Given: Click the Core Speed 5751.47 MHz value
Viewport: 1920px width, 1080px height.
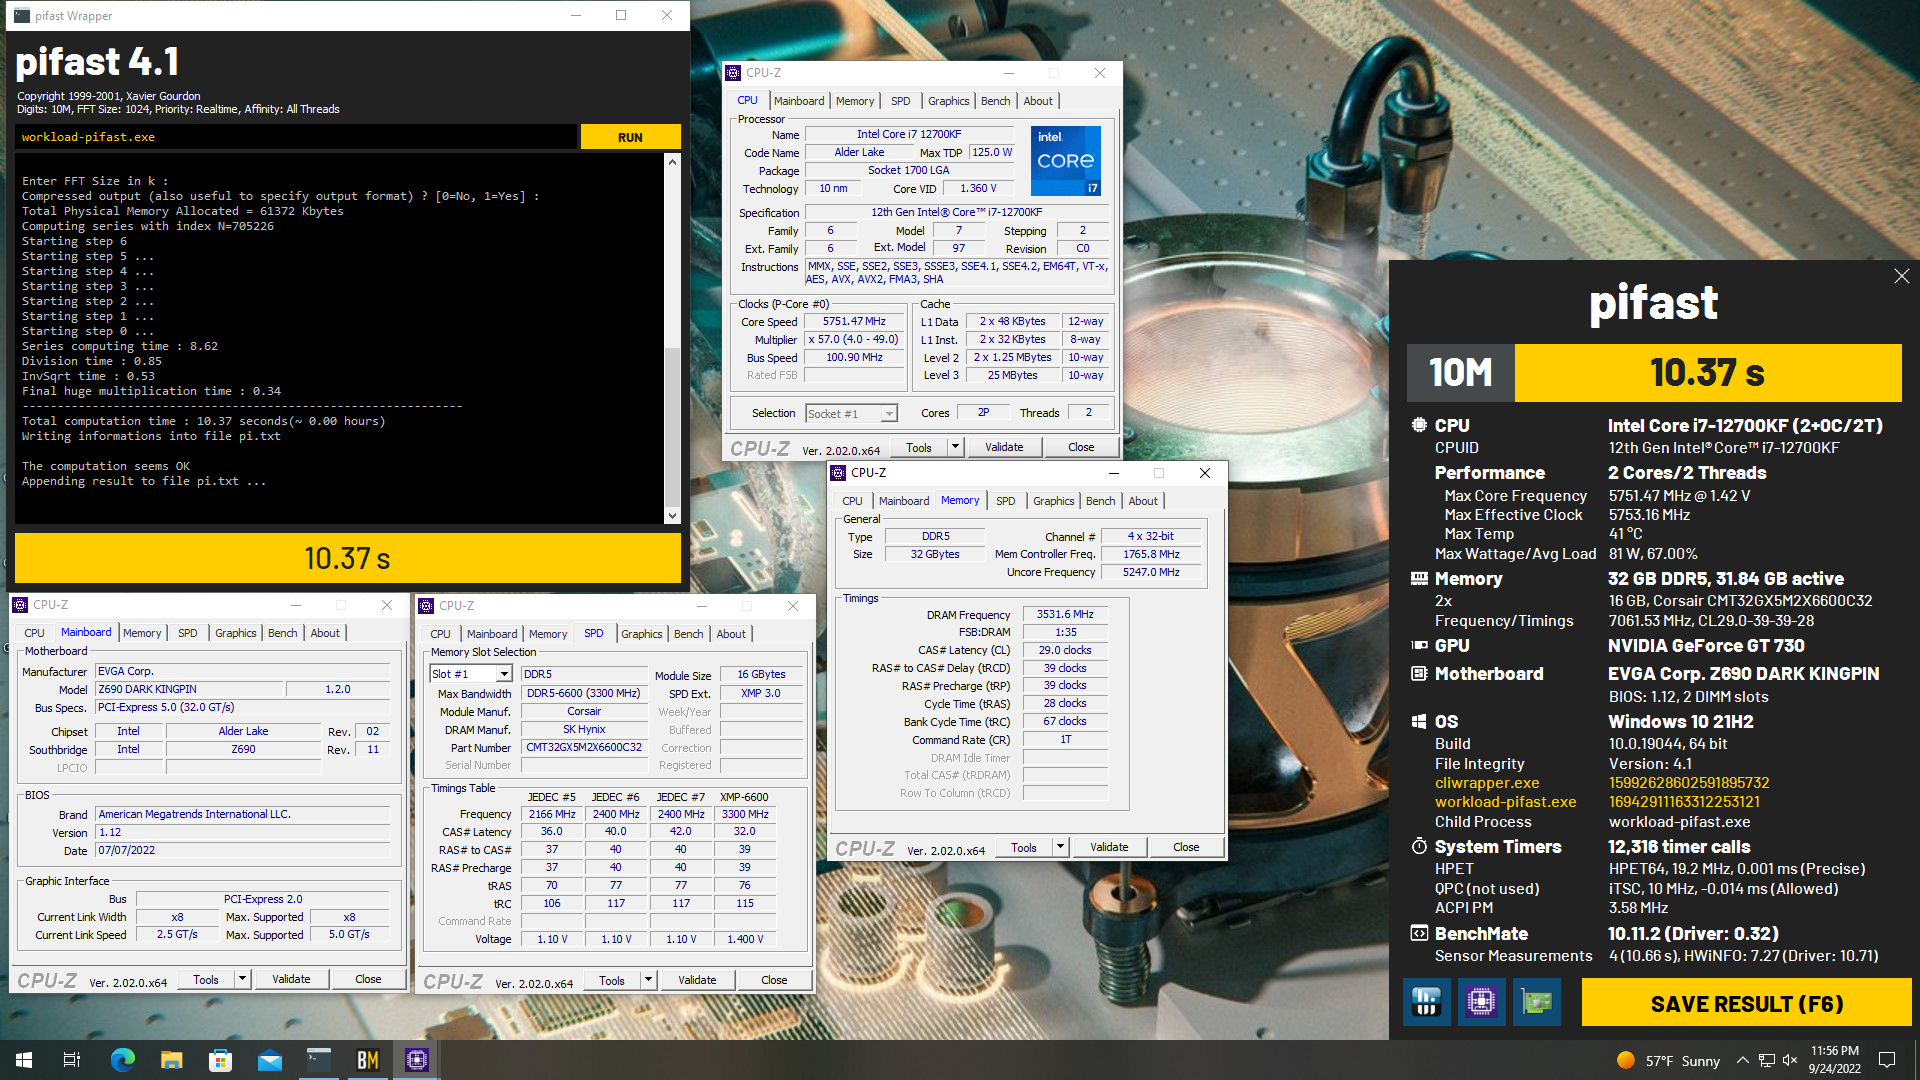Looking at the screenshot, I should (x=854, y=321).
